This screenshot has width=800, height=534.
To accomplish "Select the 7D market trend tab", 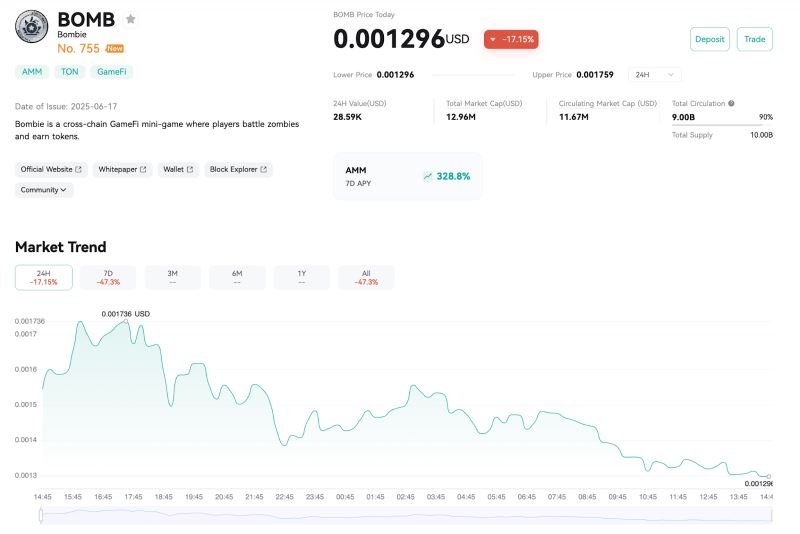I will click(x=108, y=277).
